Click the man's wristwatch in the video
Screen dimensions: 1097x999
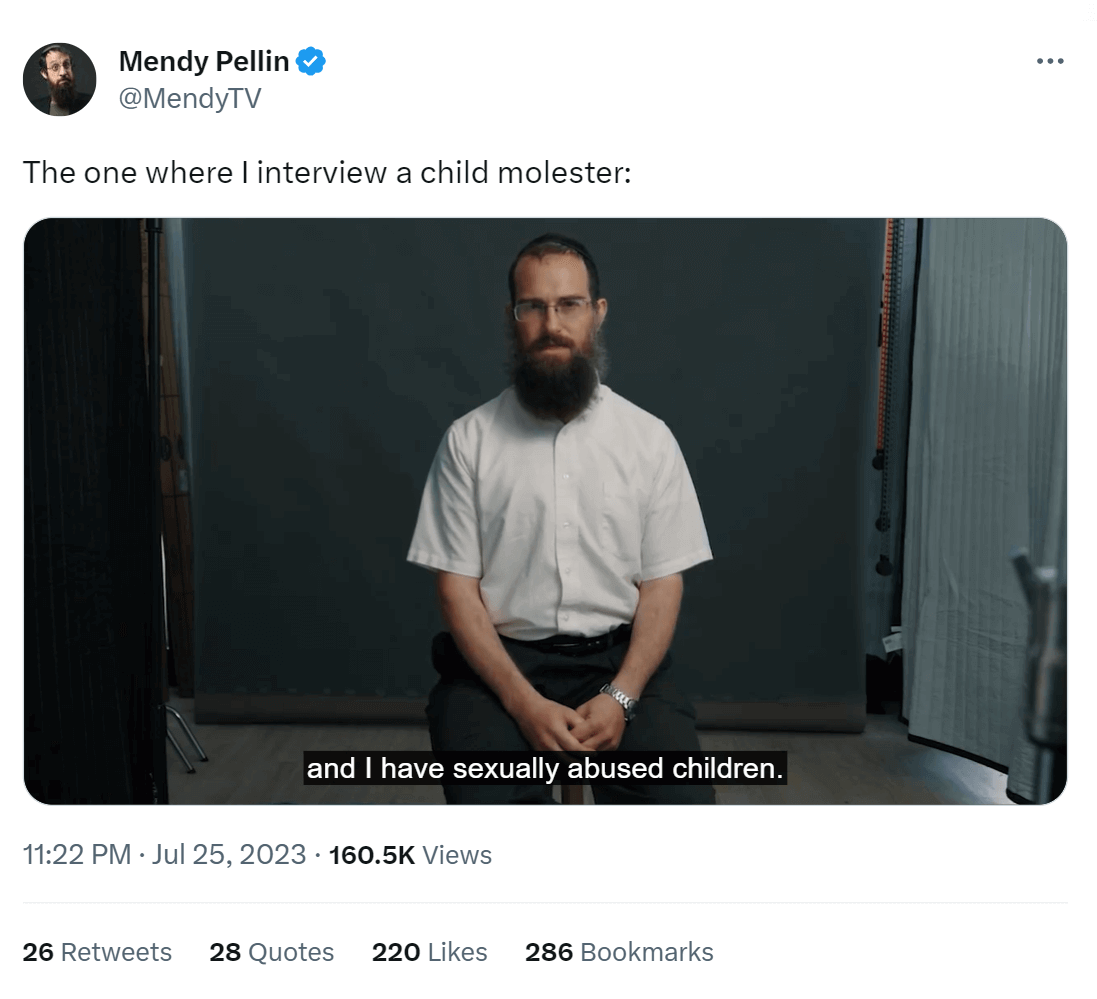pos(620,697)
